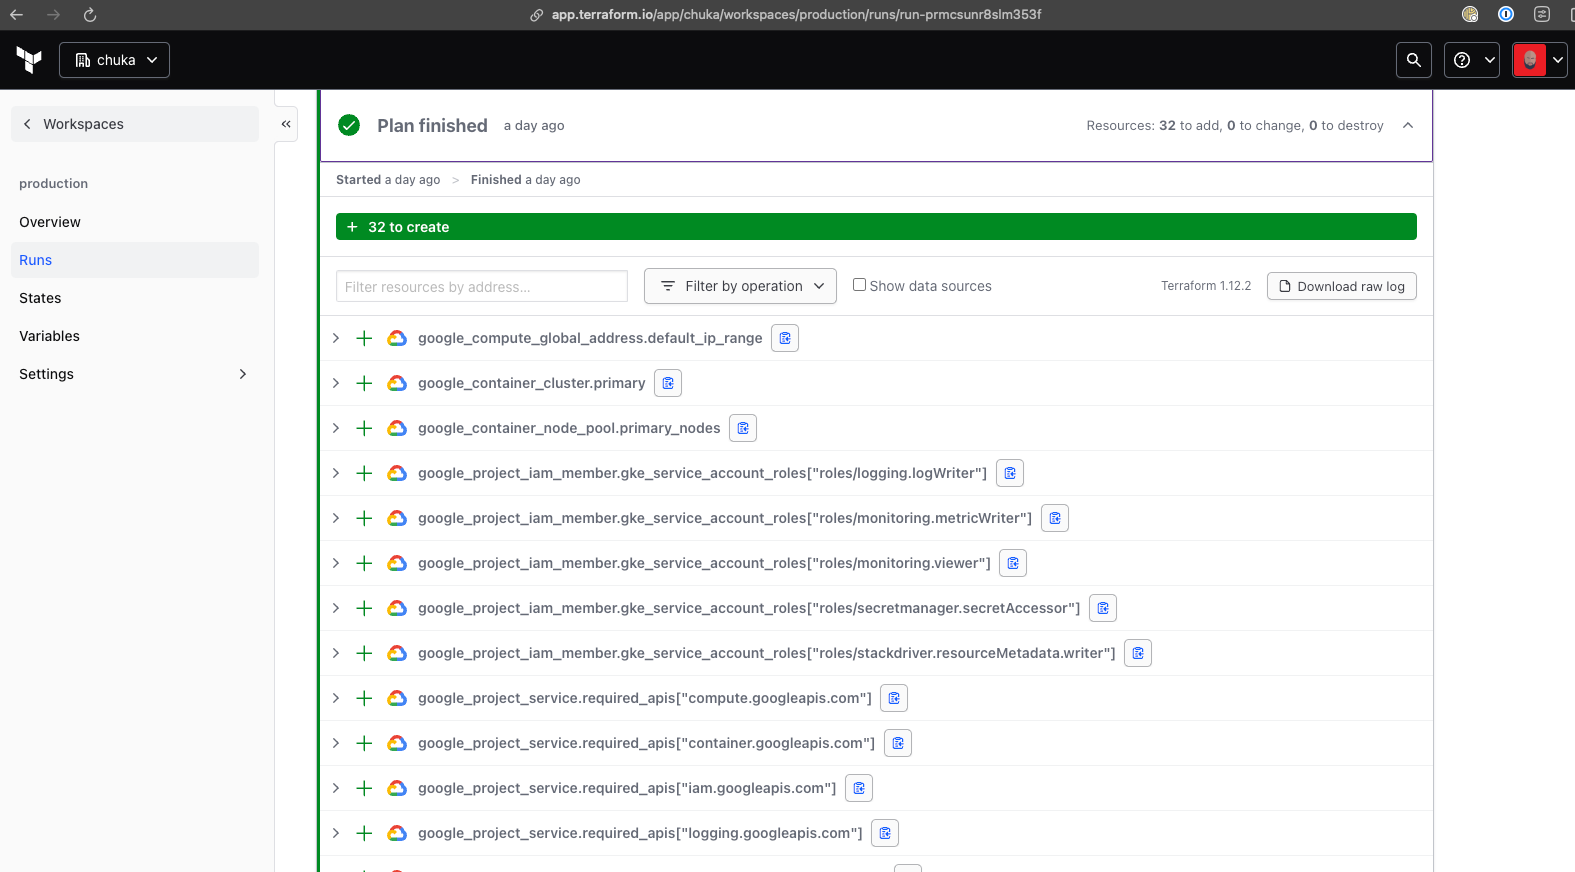Reload the page with browser refresh icon
This screenshot has width=1575, height=872.
click(x=90, y=14)
